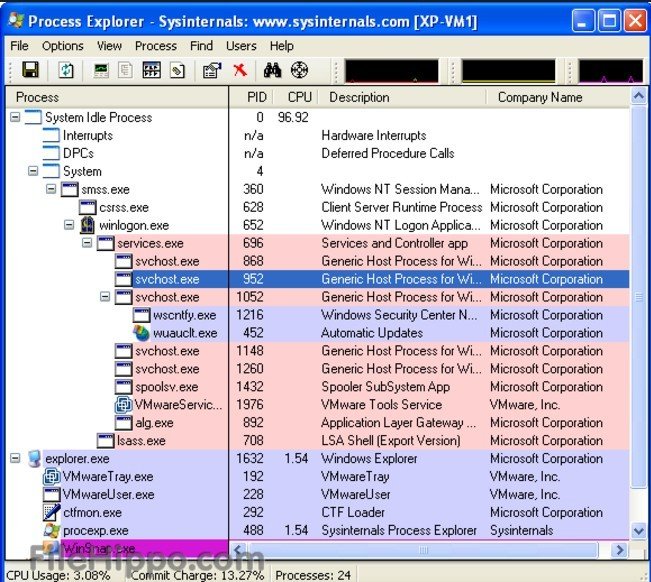Open the Help menu
651x582 pixels.
tap(281, 46)
